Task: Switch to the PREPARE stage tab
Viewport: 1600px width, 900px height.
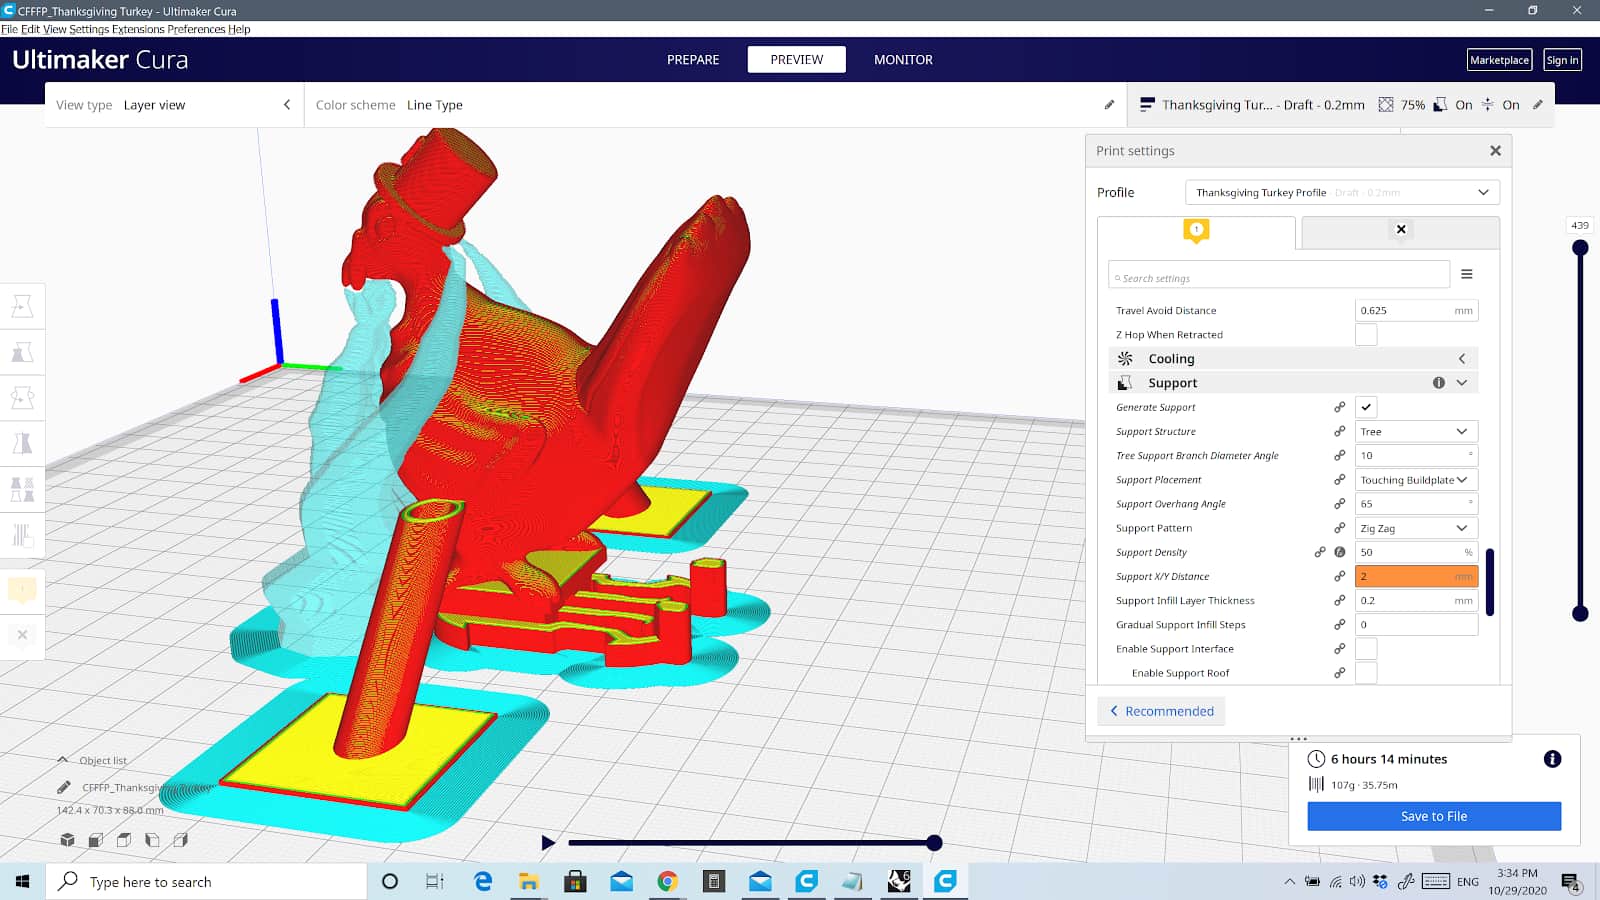Action: pos(693,60)
